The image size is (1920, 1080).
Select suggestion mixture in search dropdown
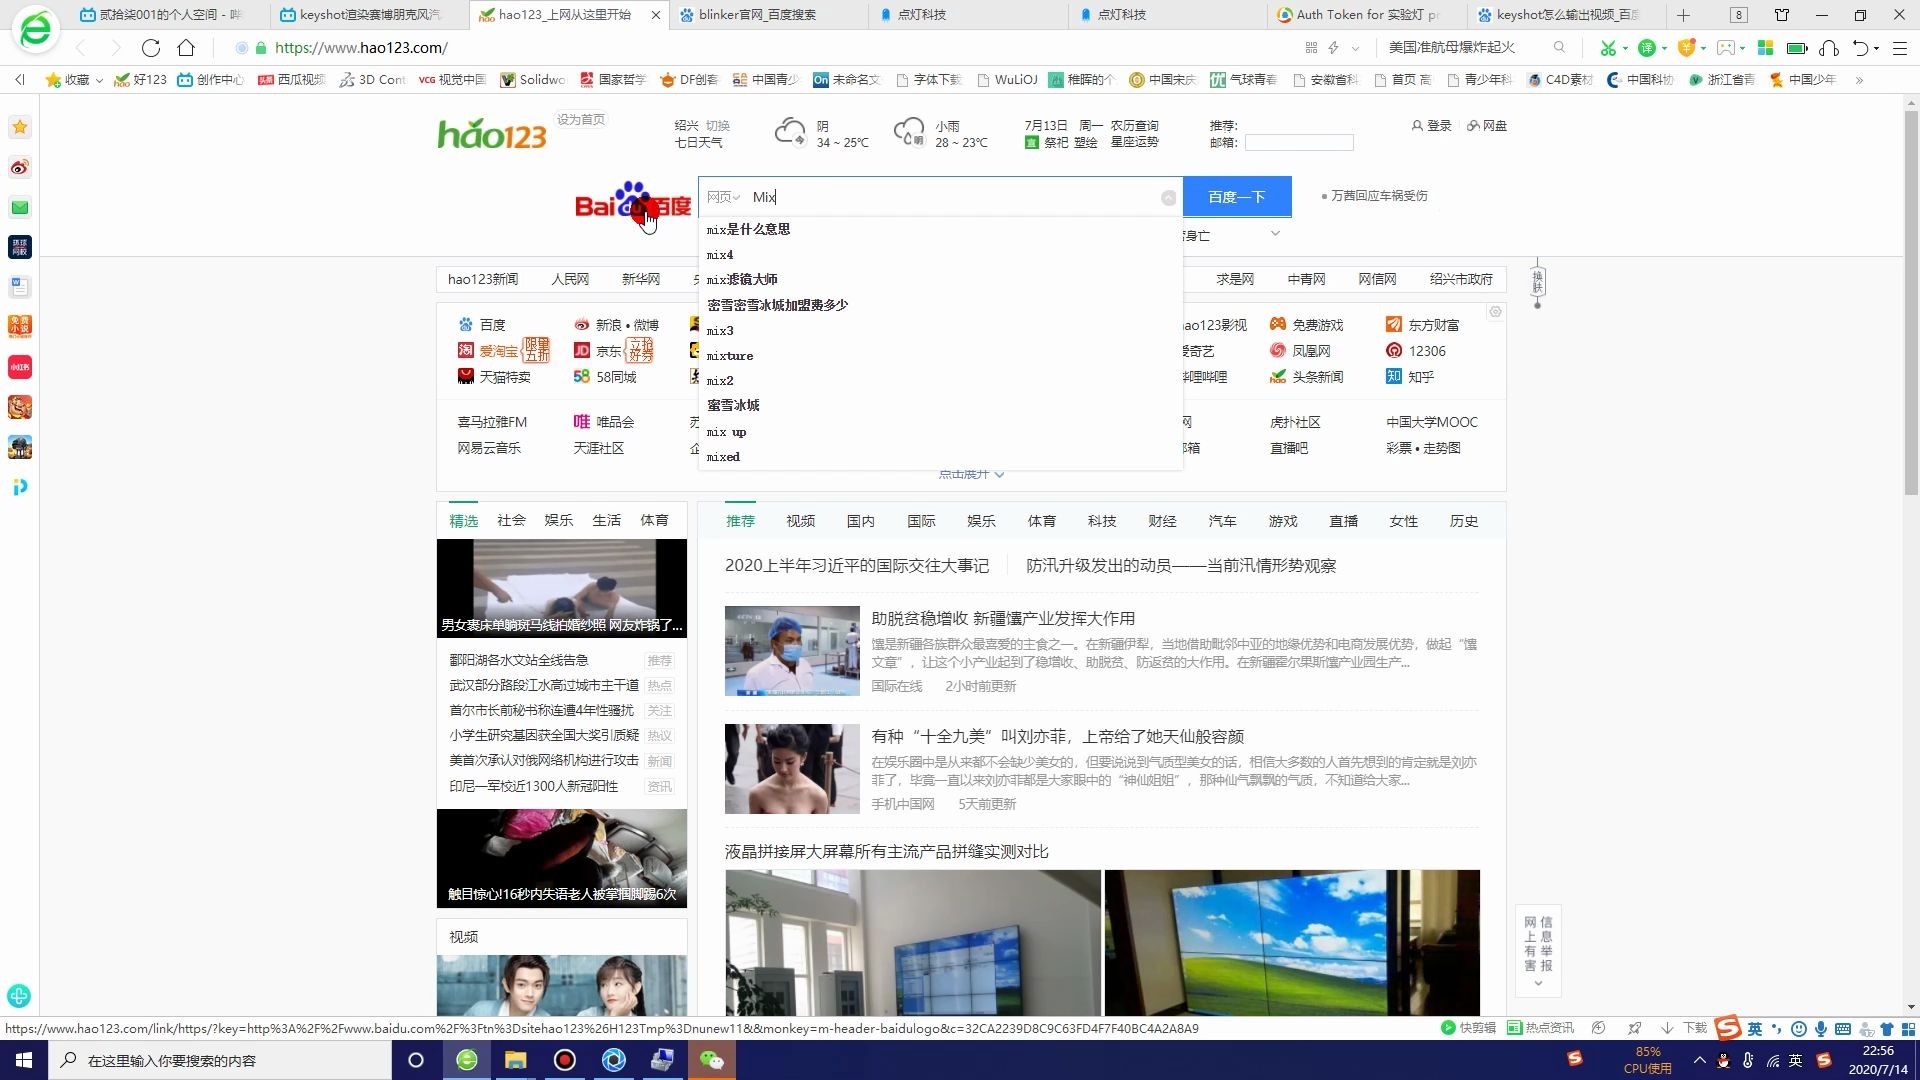click(x=730, y=356)
